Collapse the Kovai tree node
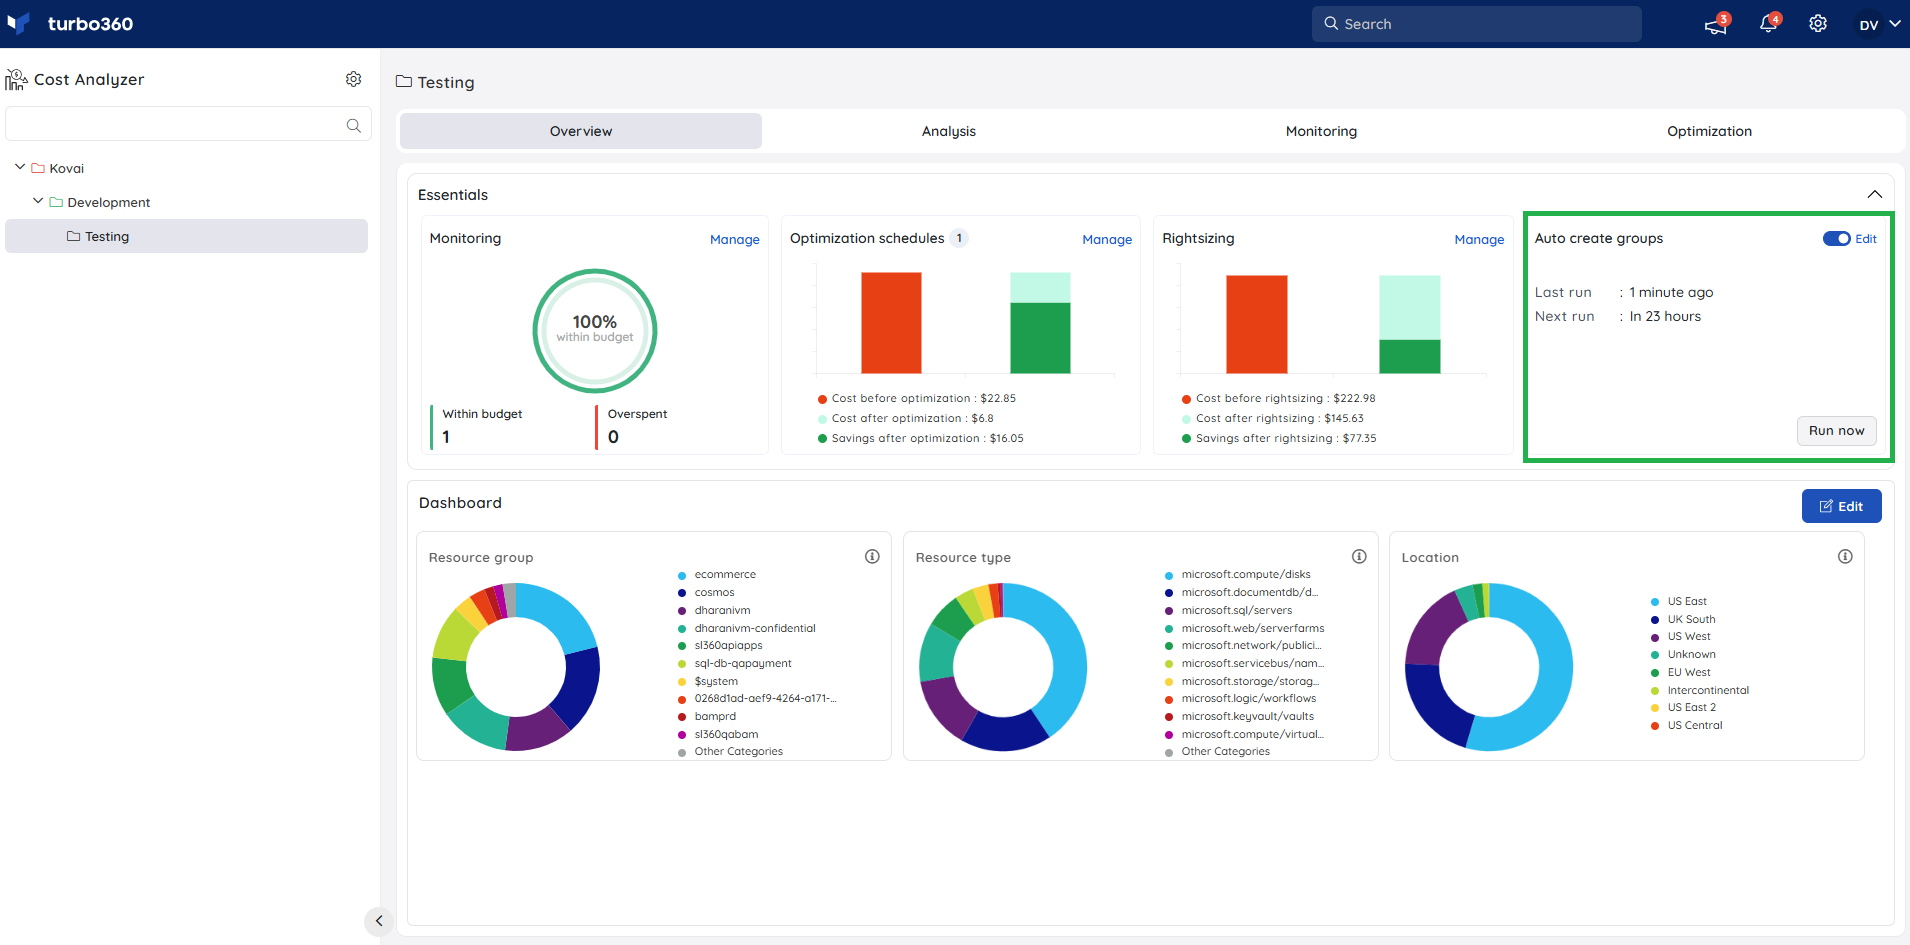 coord(20,167)
